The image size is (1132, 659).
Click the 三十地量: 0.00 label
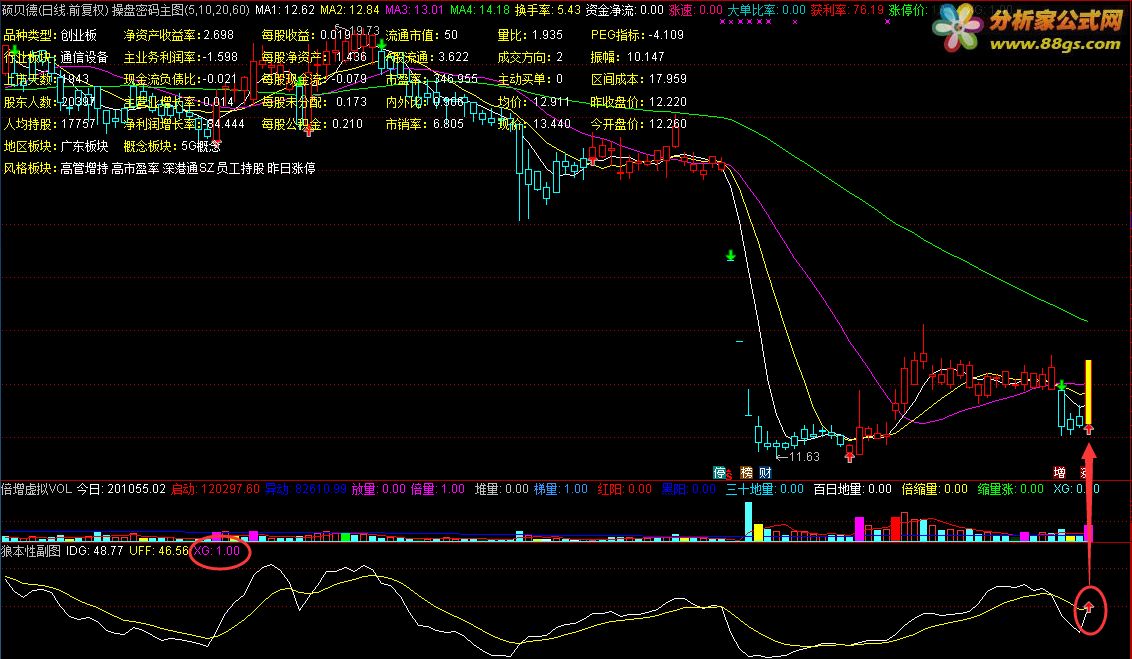[x=765, y=489]
